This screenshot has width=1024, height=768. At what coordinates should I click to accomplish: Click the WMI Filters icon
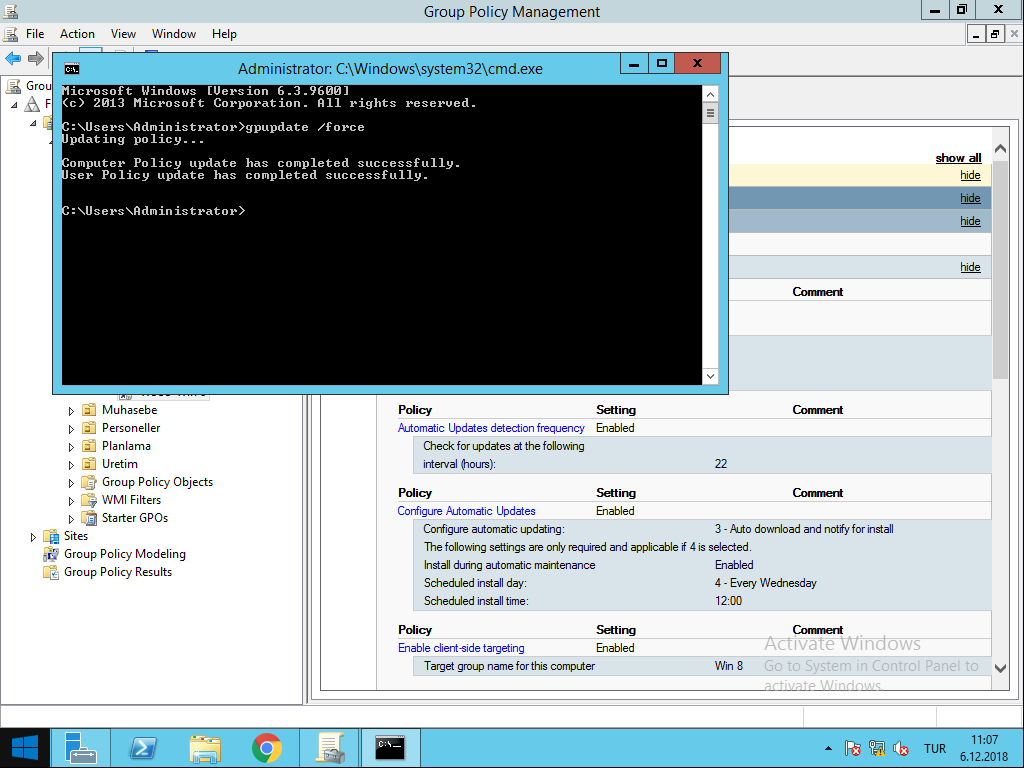pos(89,500)
